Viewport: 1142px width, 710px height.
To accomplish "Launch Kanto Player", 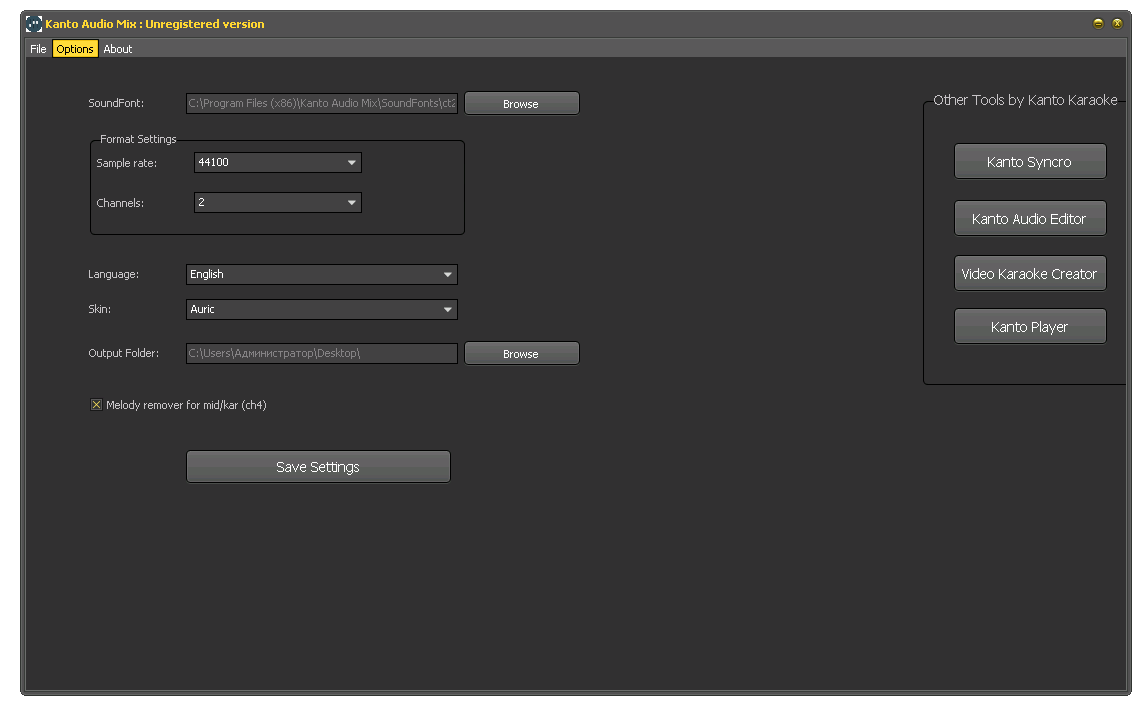I will pos(1030,327).
